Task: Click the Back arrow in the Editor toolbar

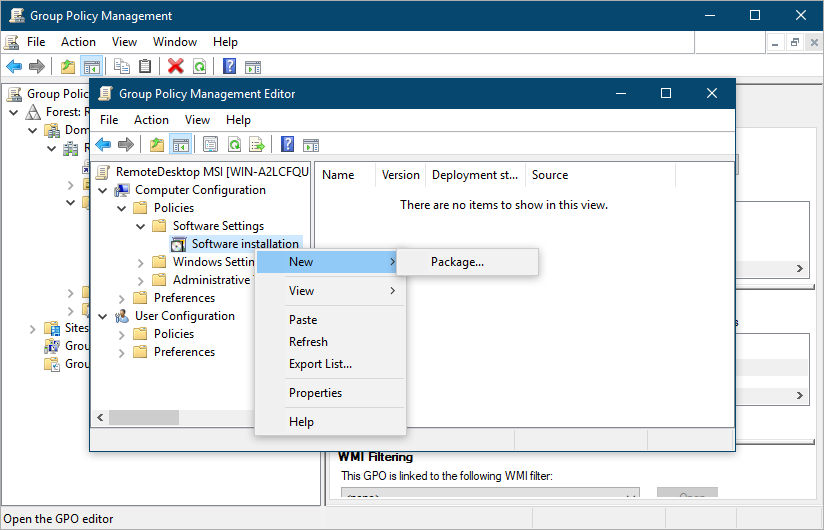Action: click(103, 144)
